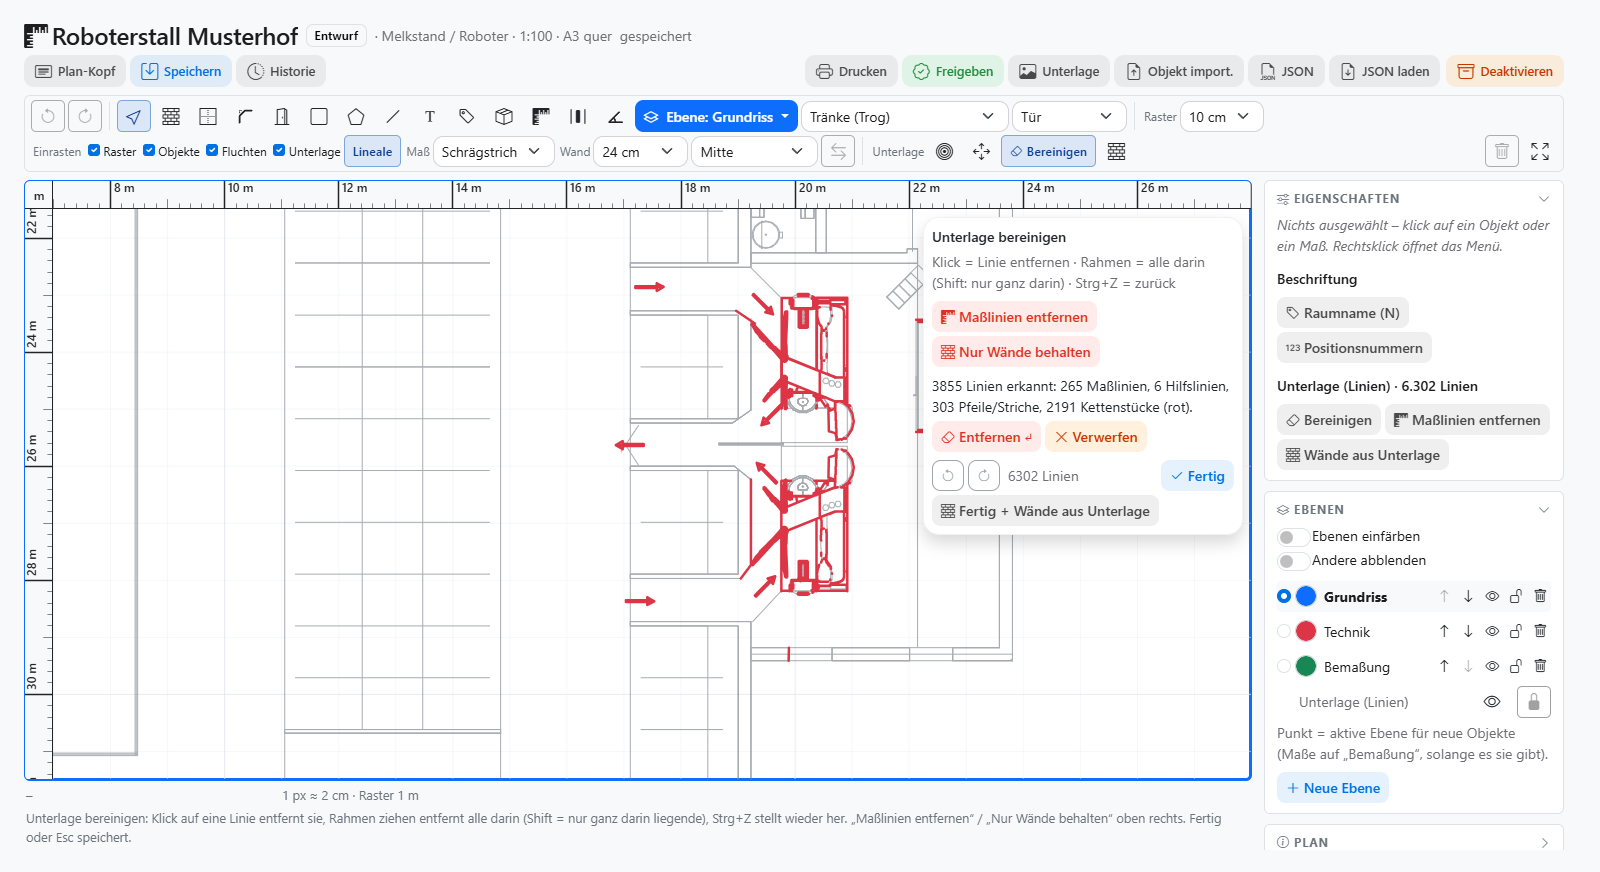Collapse the Eigenschaften panel
The width and height of the screenshot is (1600, 872).
pyautogui.click(x=1544, y=199)
